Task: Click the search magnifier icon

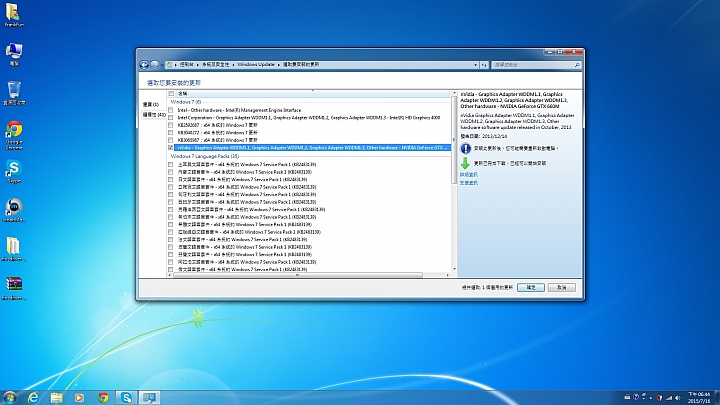Action: tap(577, 65)
